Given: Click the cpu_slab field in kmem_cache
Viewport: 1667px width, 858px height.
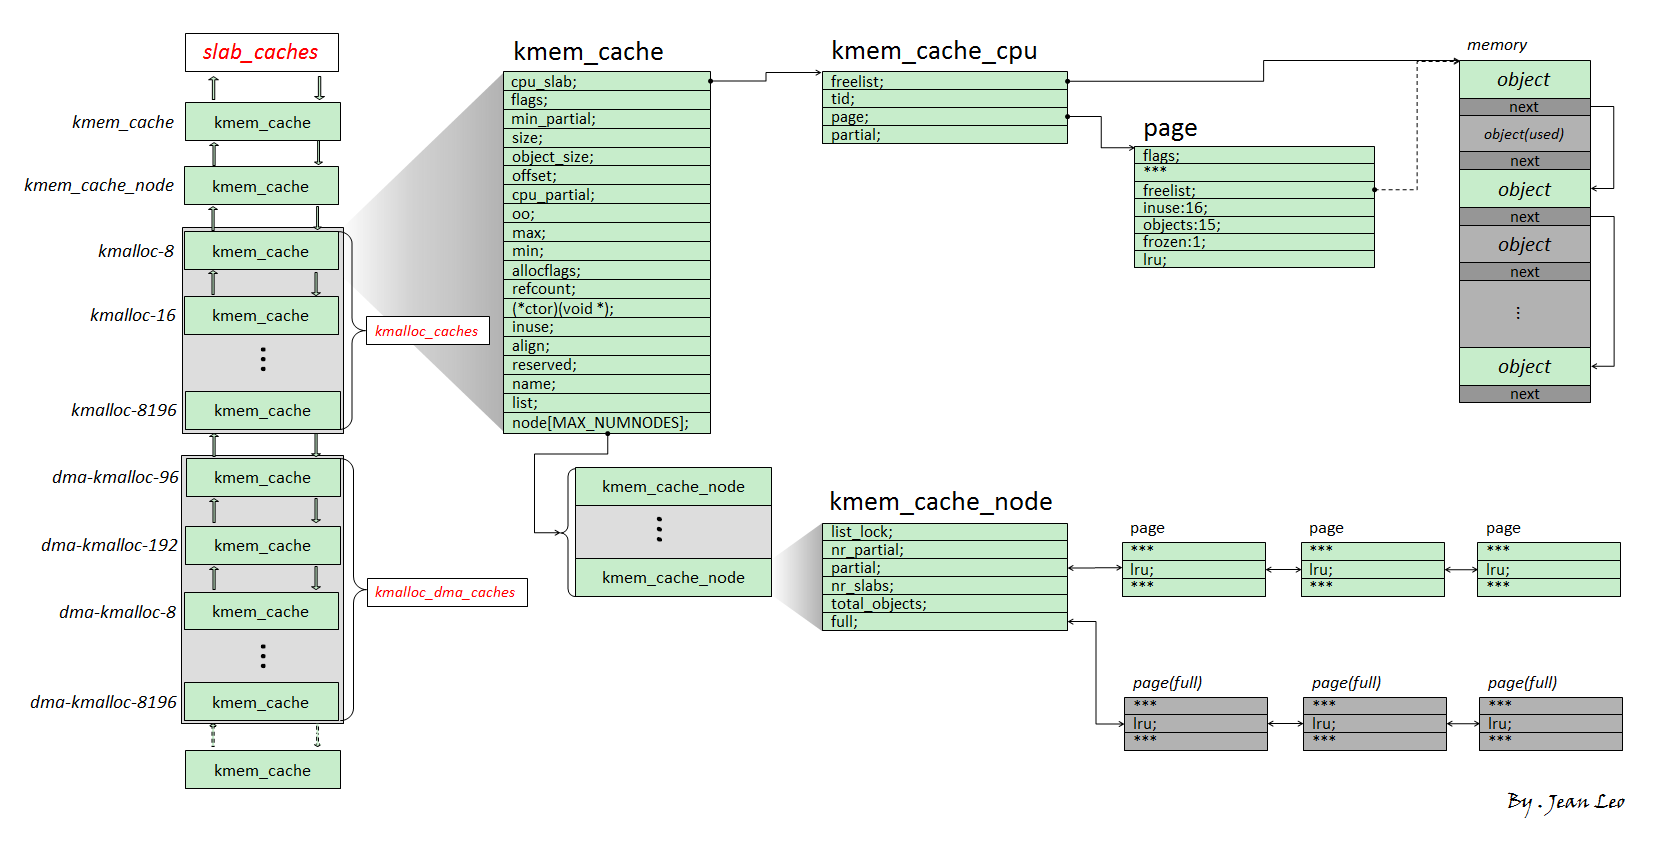Looking at the screenshot, I should 606,81.
